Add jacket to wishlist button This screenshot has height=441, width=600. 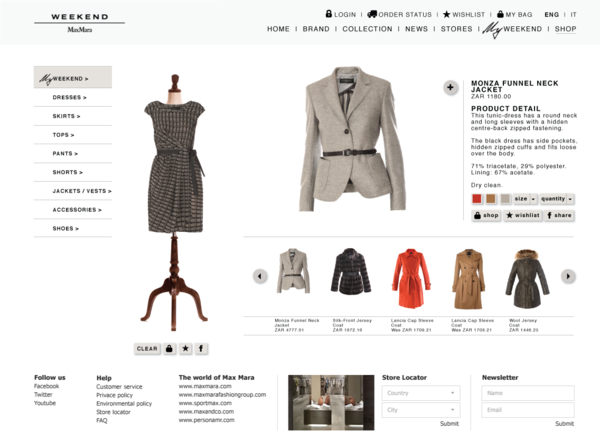tap(523, 215)
